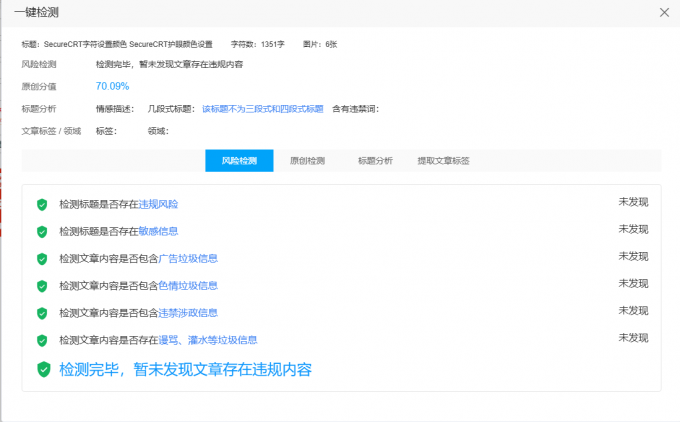Click the 未发现 result for 违禁涉政信息
The image size is (680, 422).
pos(633,311)
